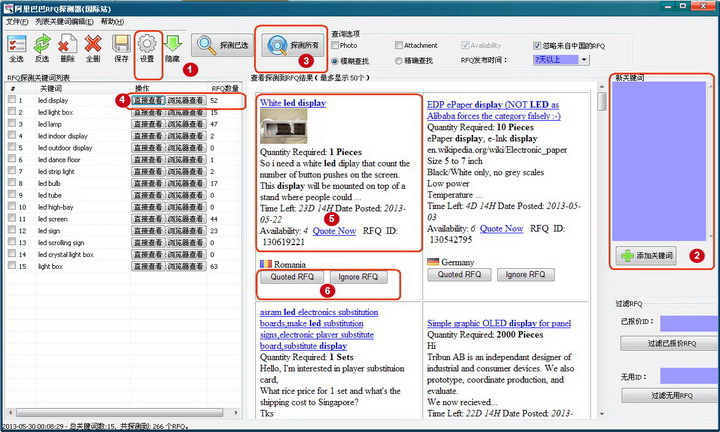Open the White led display link
The width and height of the screenshot is (720, 432).
click(x=292, y=103)
